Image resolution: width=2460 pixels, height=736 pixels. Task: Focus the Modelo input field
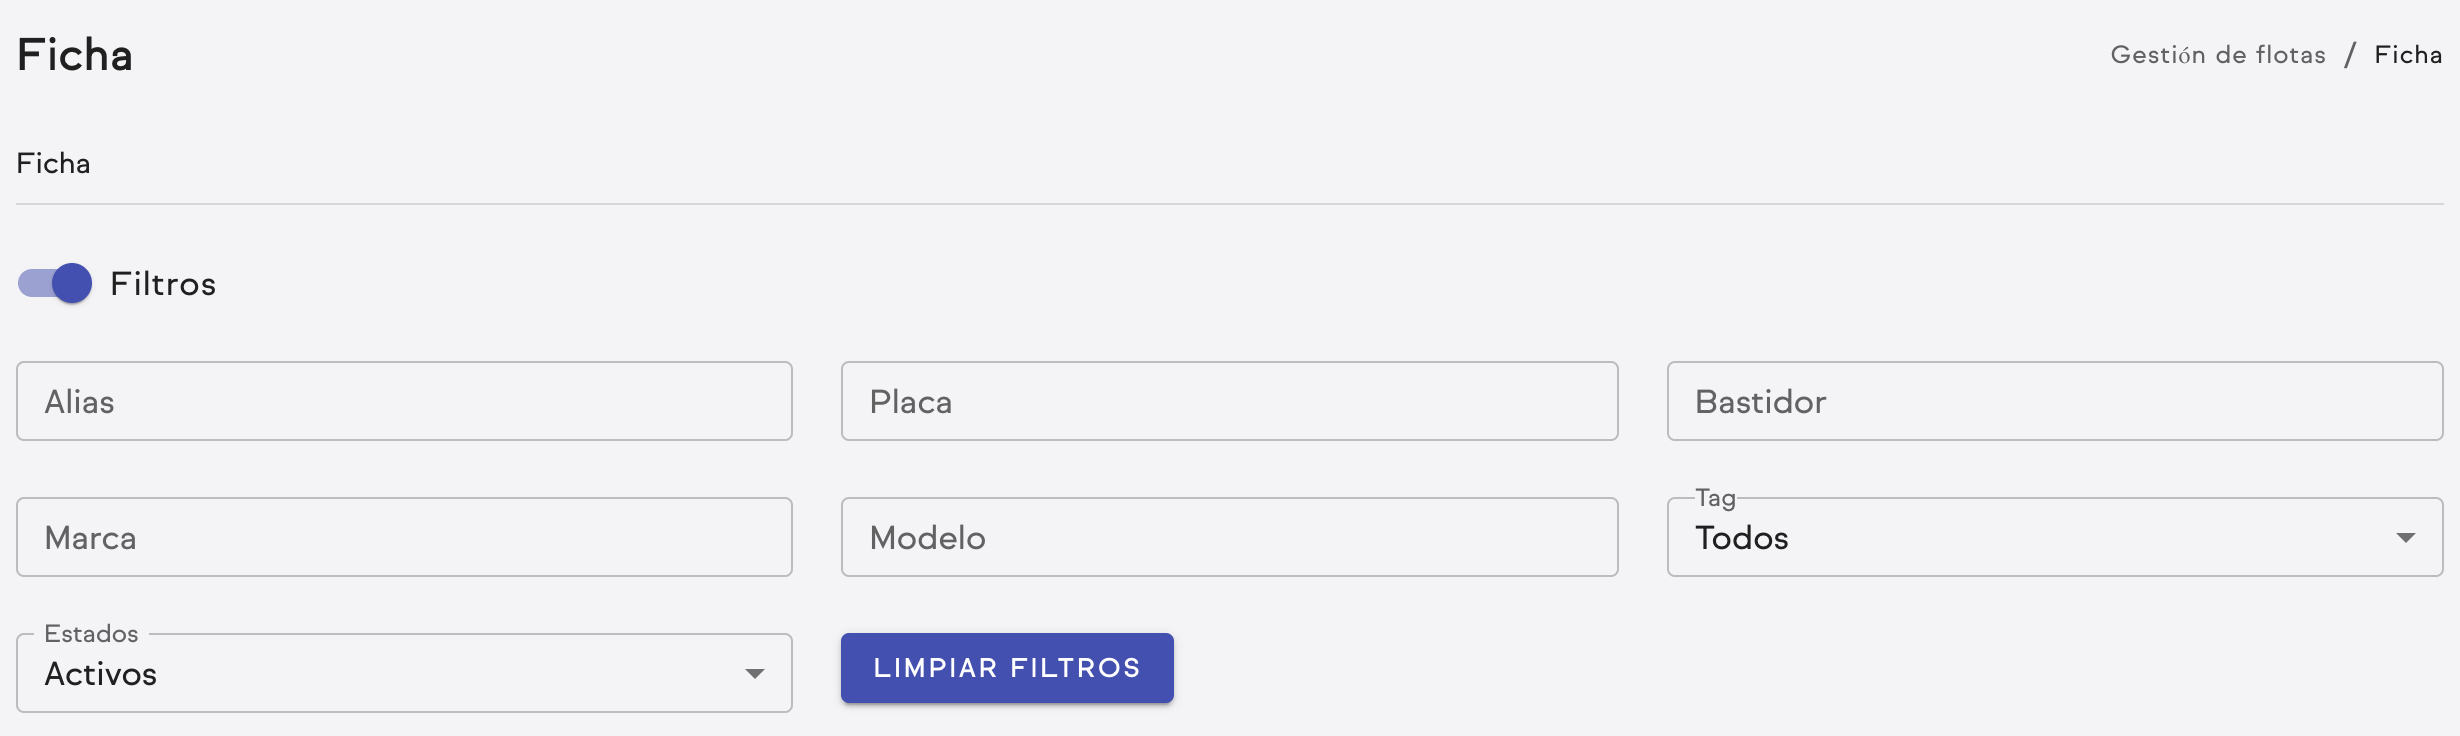[x=1228, y=537]
